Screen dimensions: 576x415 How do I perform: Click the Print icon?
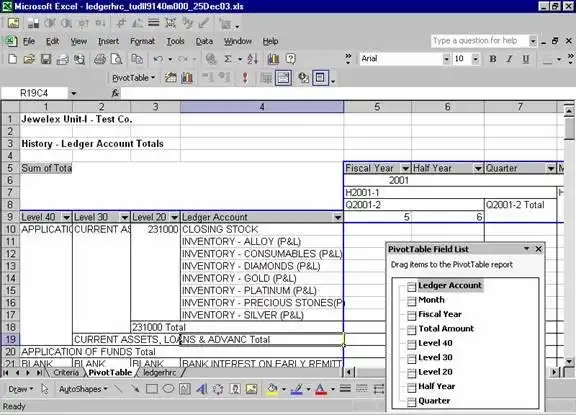pyautogui.click(x=100, y=59)
